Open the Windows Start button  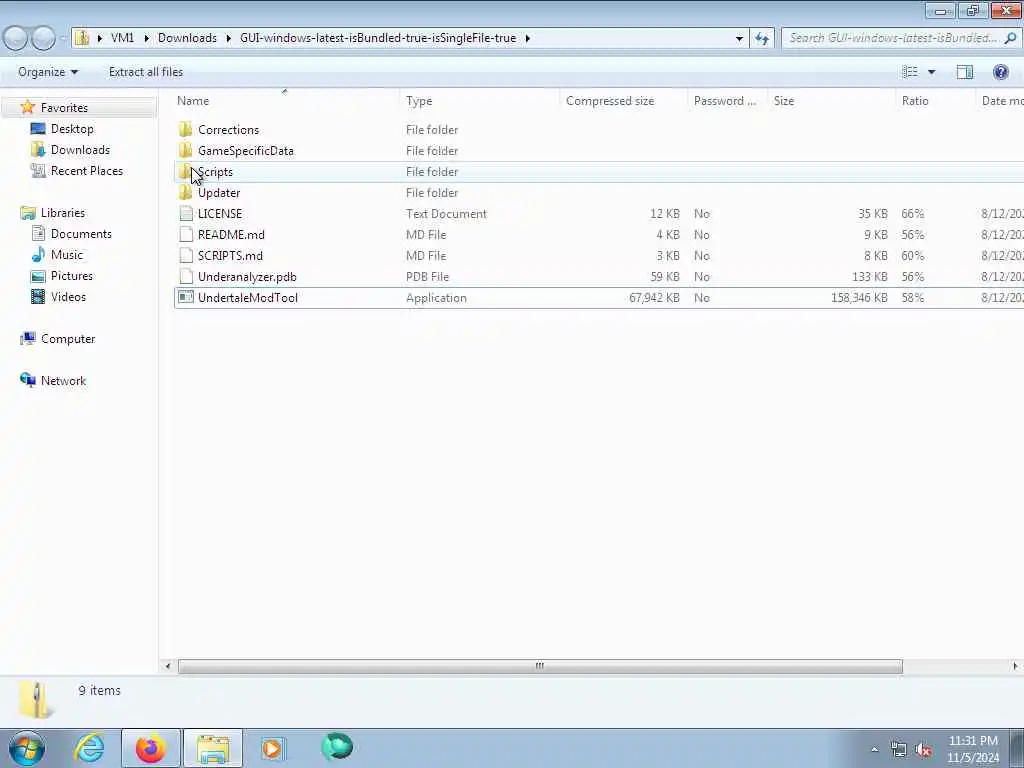click(x=27, y=748)
